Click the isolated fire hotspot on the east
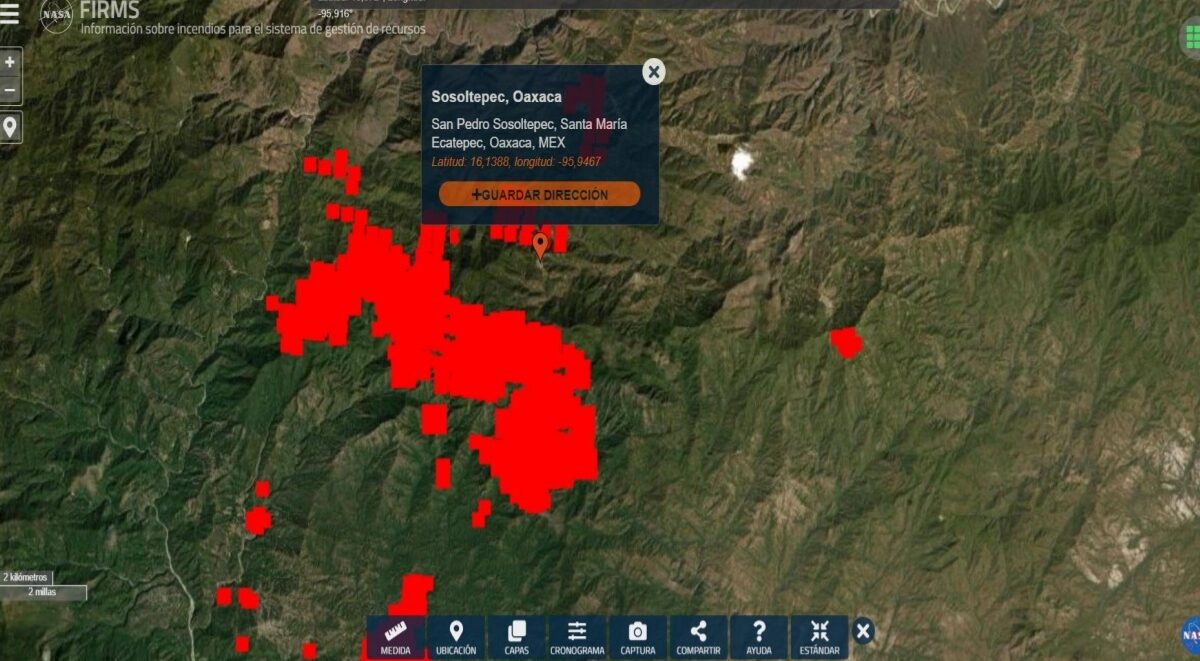1200x661 pixels. pyautogui.click(x=846, y=342)
